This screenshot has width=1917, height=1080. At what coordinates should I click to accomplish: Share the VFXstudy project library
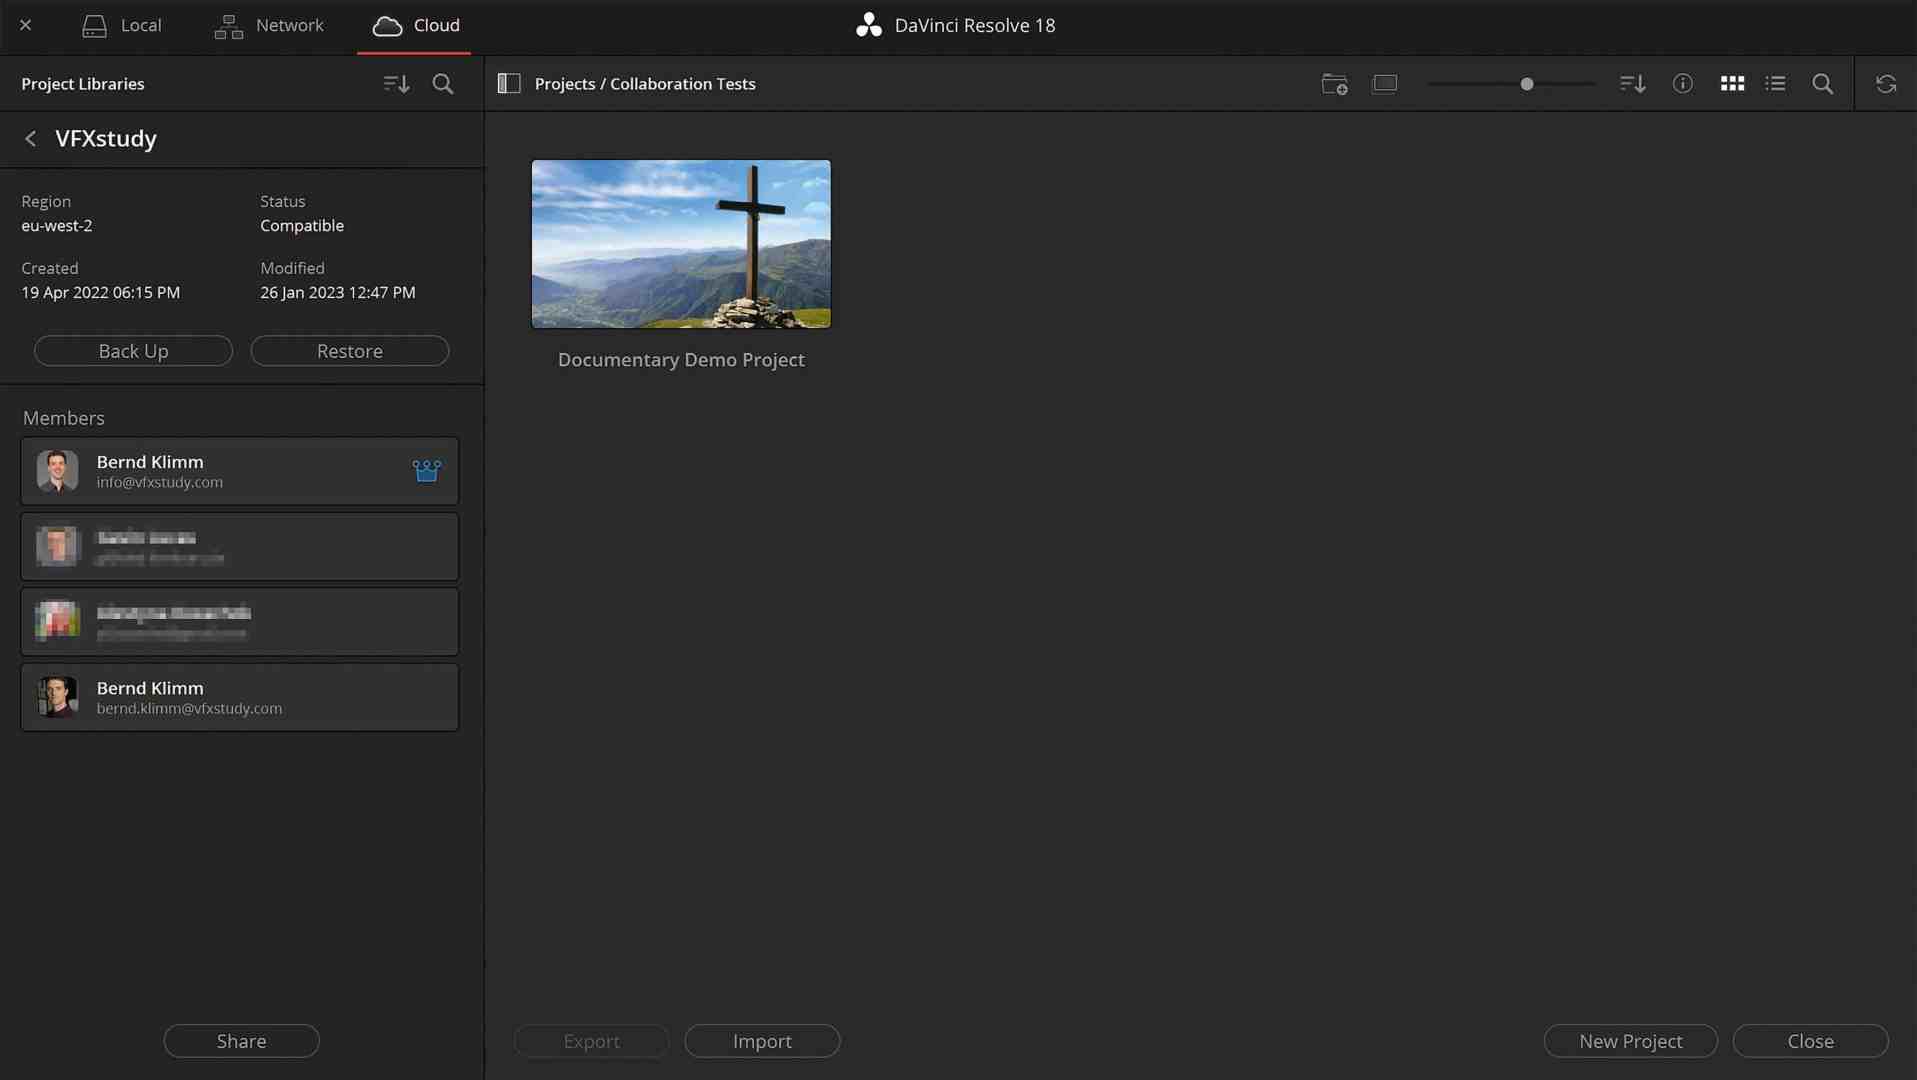(241, 1040)
